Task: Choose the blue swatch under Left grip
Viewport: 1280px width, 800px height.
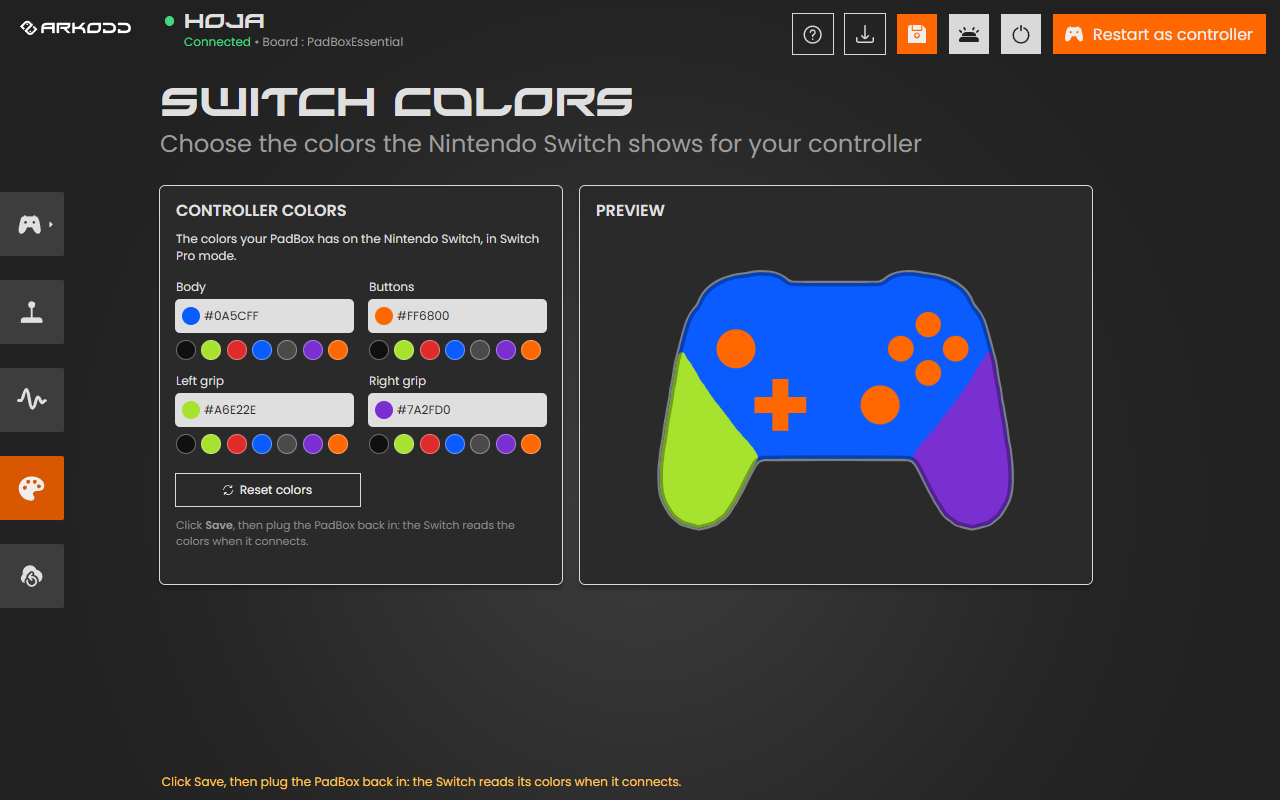Action: [x=262, y=444]
